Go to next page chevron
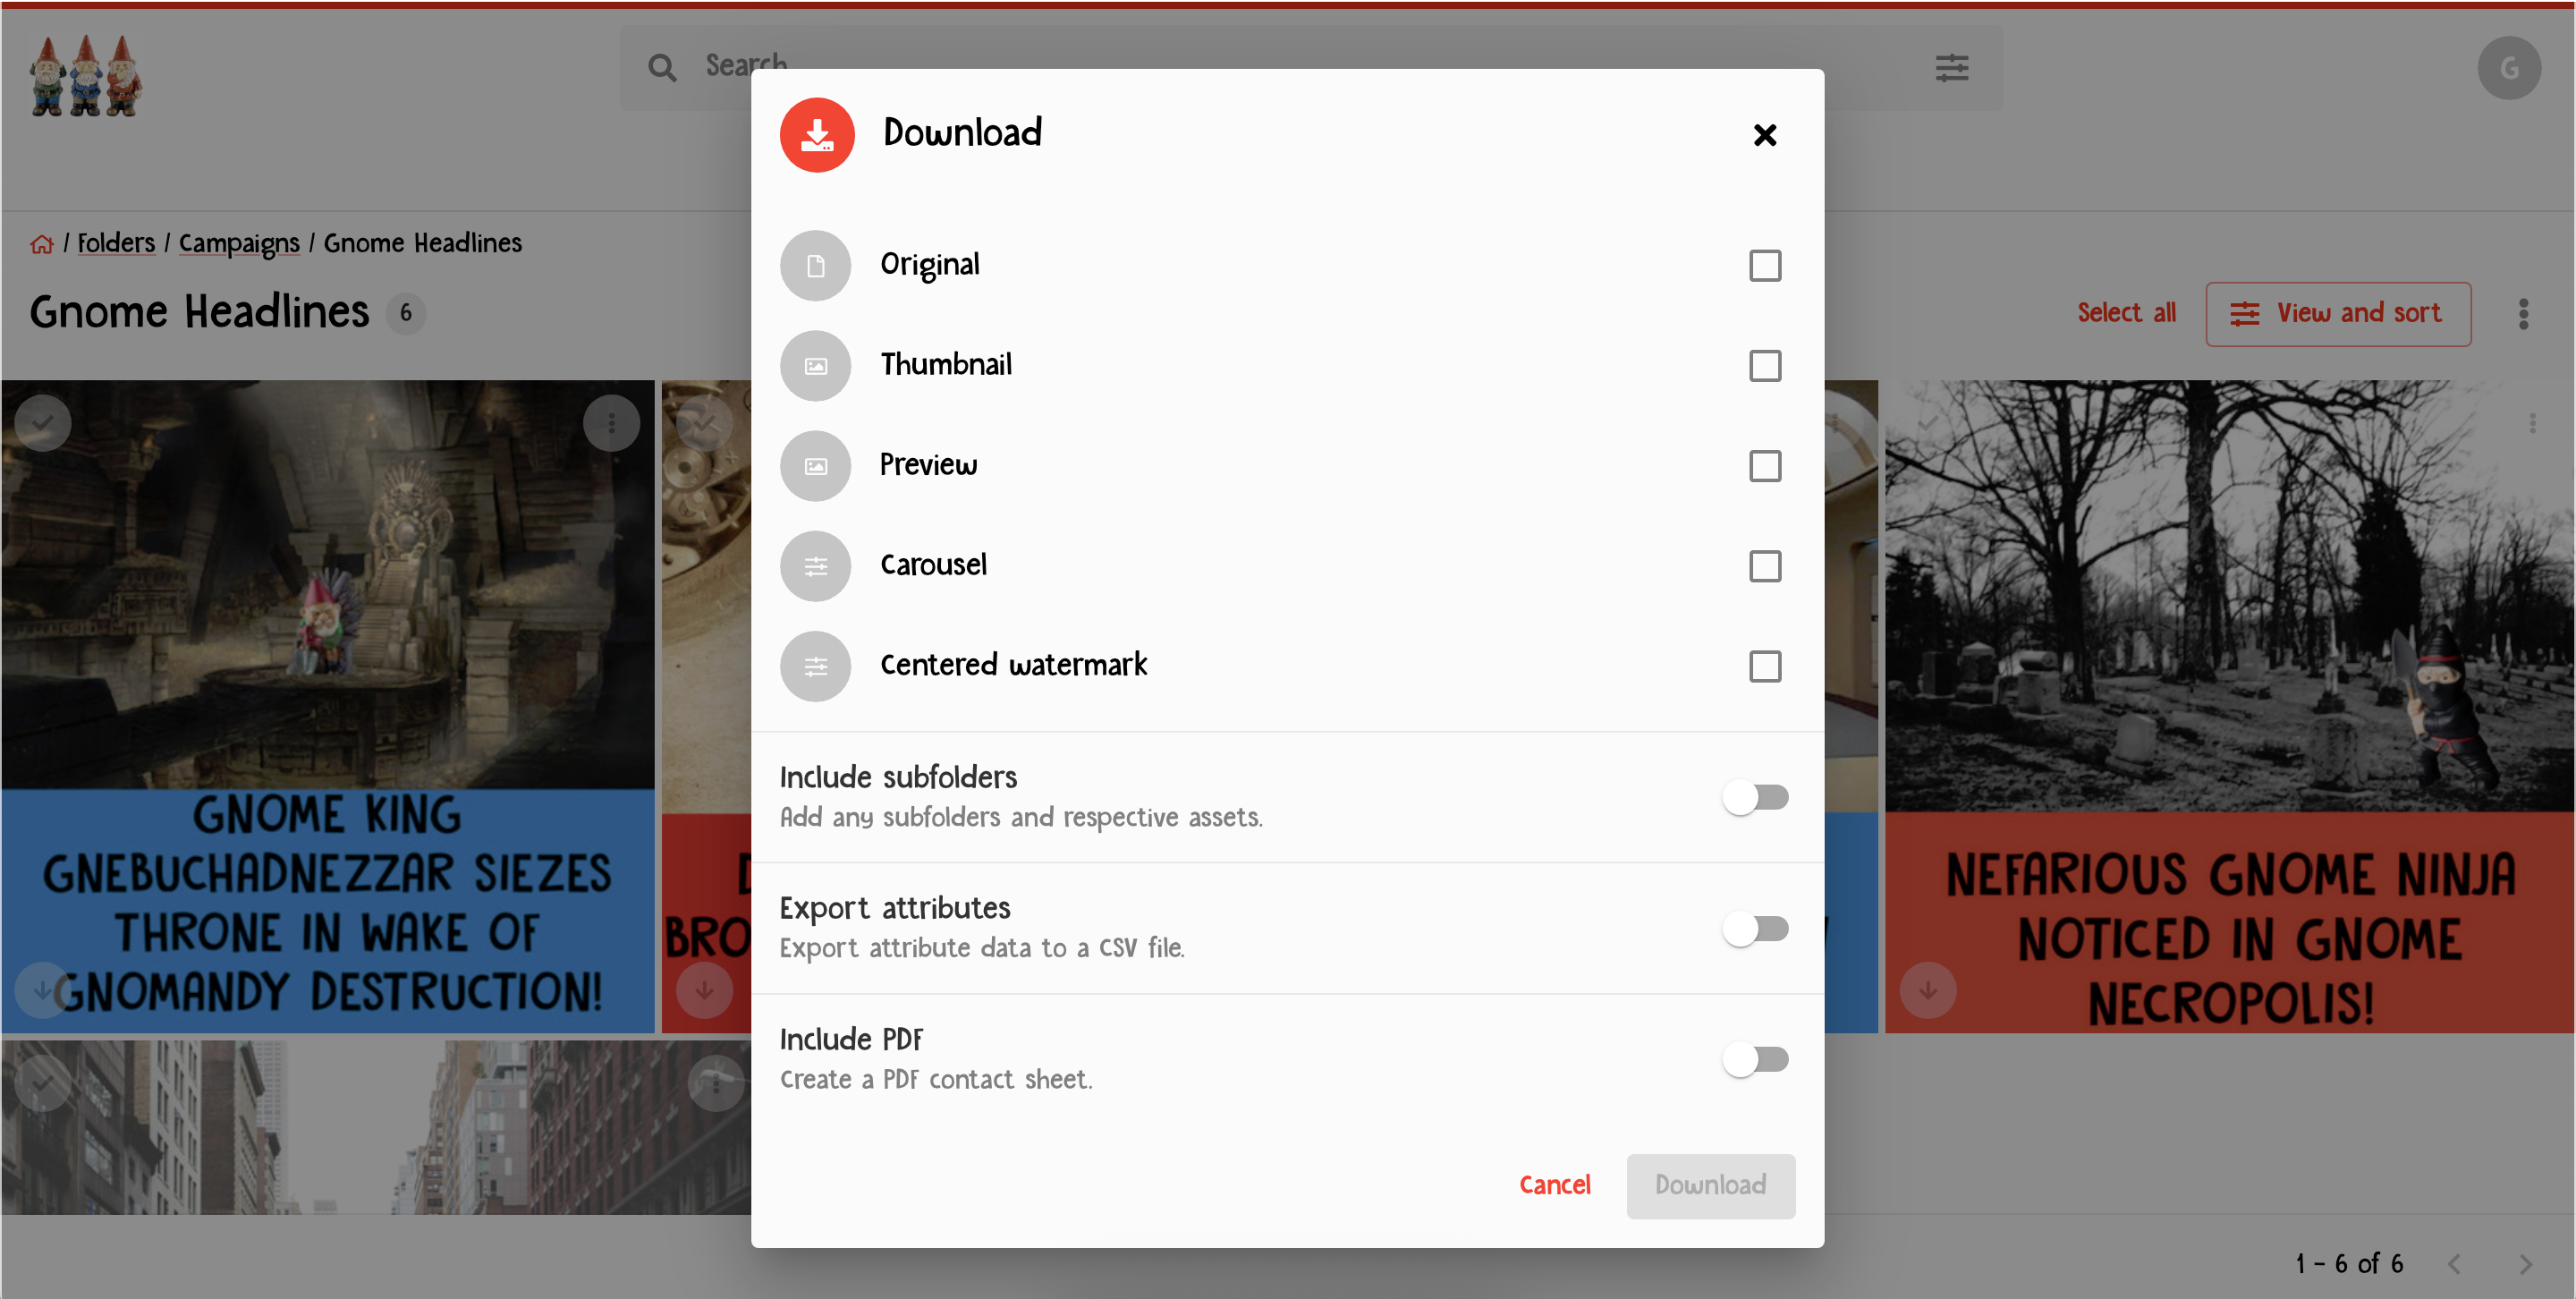 pos(2525,1264)
